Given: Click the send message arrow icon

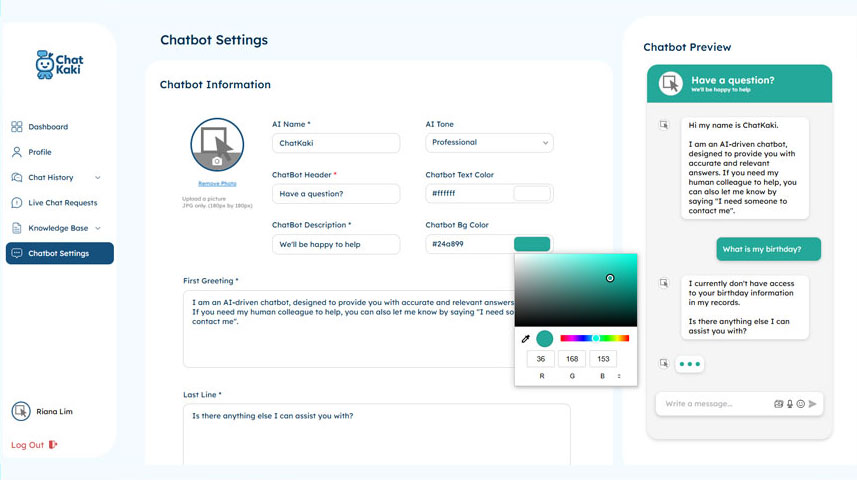Looking at the screenshot, I should (813, 404).
